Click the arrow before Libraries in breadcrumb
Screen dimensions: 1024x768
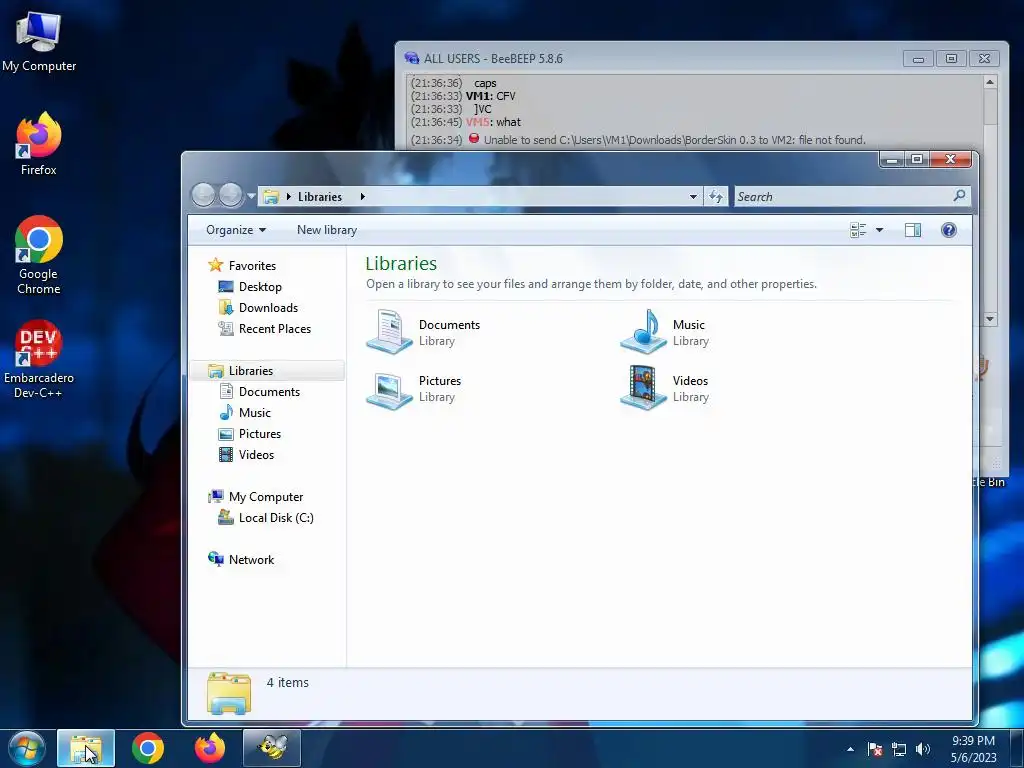pyautogui.click(x=289, y=197)
